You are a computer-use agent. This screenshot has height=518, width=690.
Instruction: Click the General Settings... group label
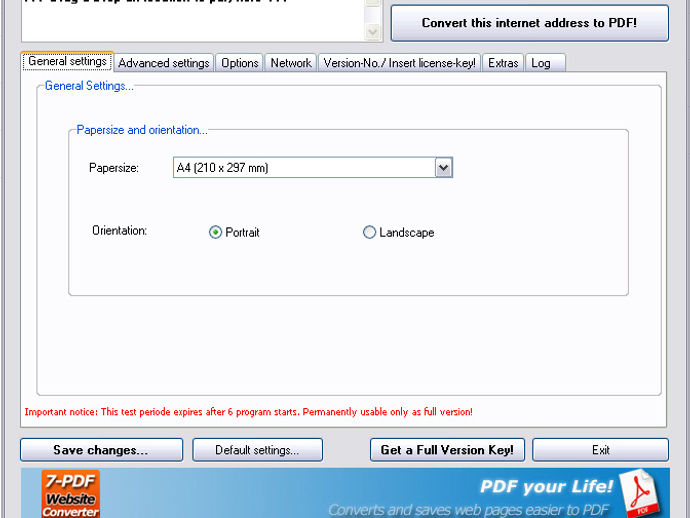89,86
